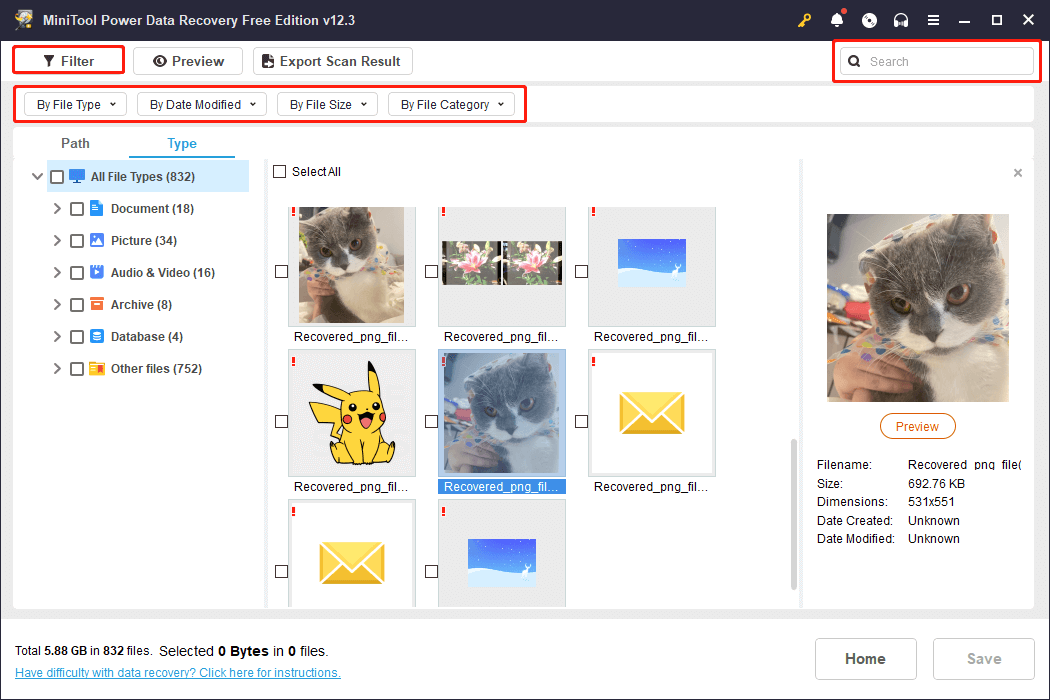Viewport: 1050px width, 700px height.
Task: Click the Archive category icon
Action: [x=97, y=304]
